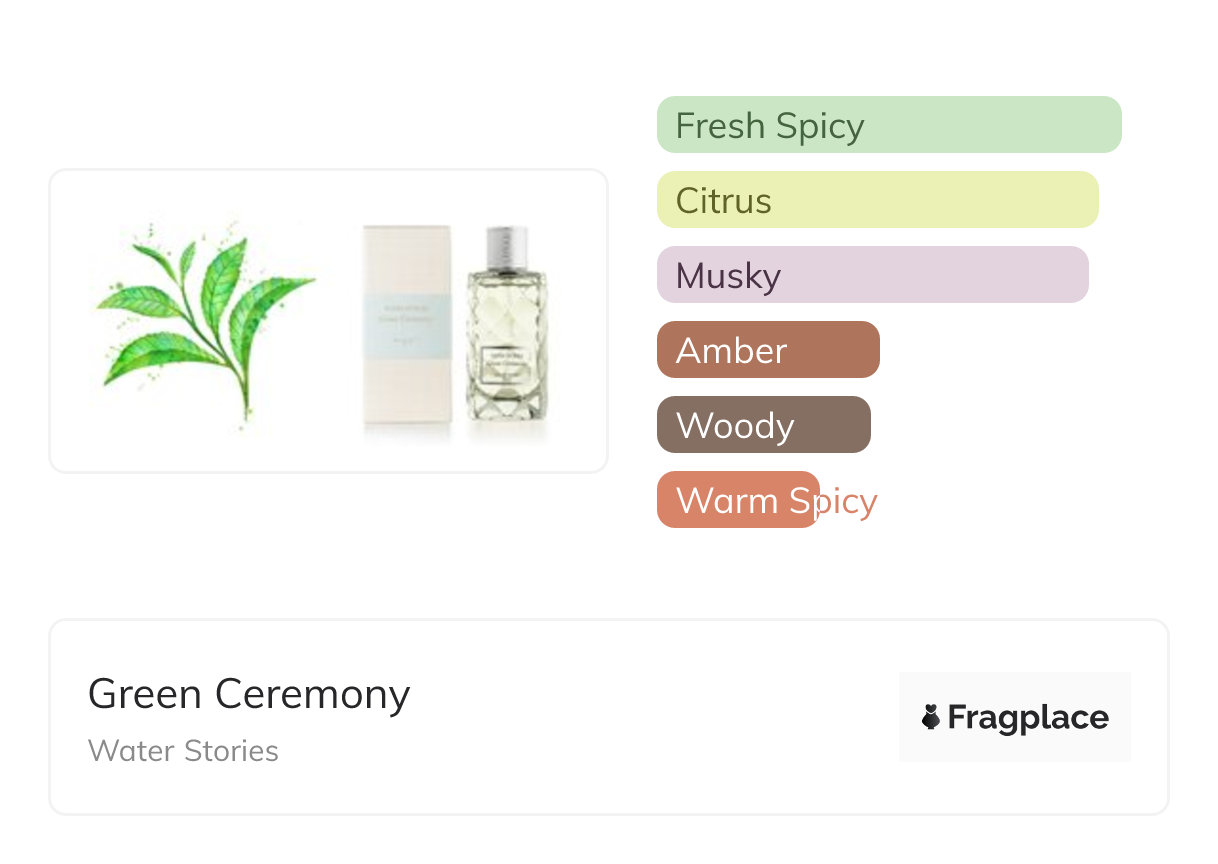Select the Amber accord bar
Screen dimensions: 1218x864
(767, 350)
